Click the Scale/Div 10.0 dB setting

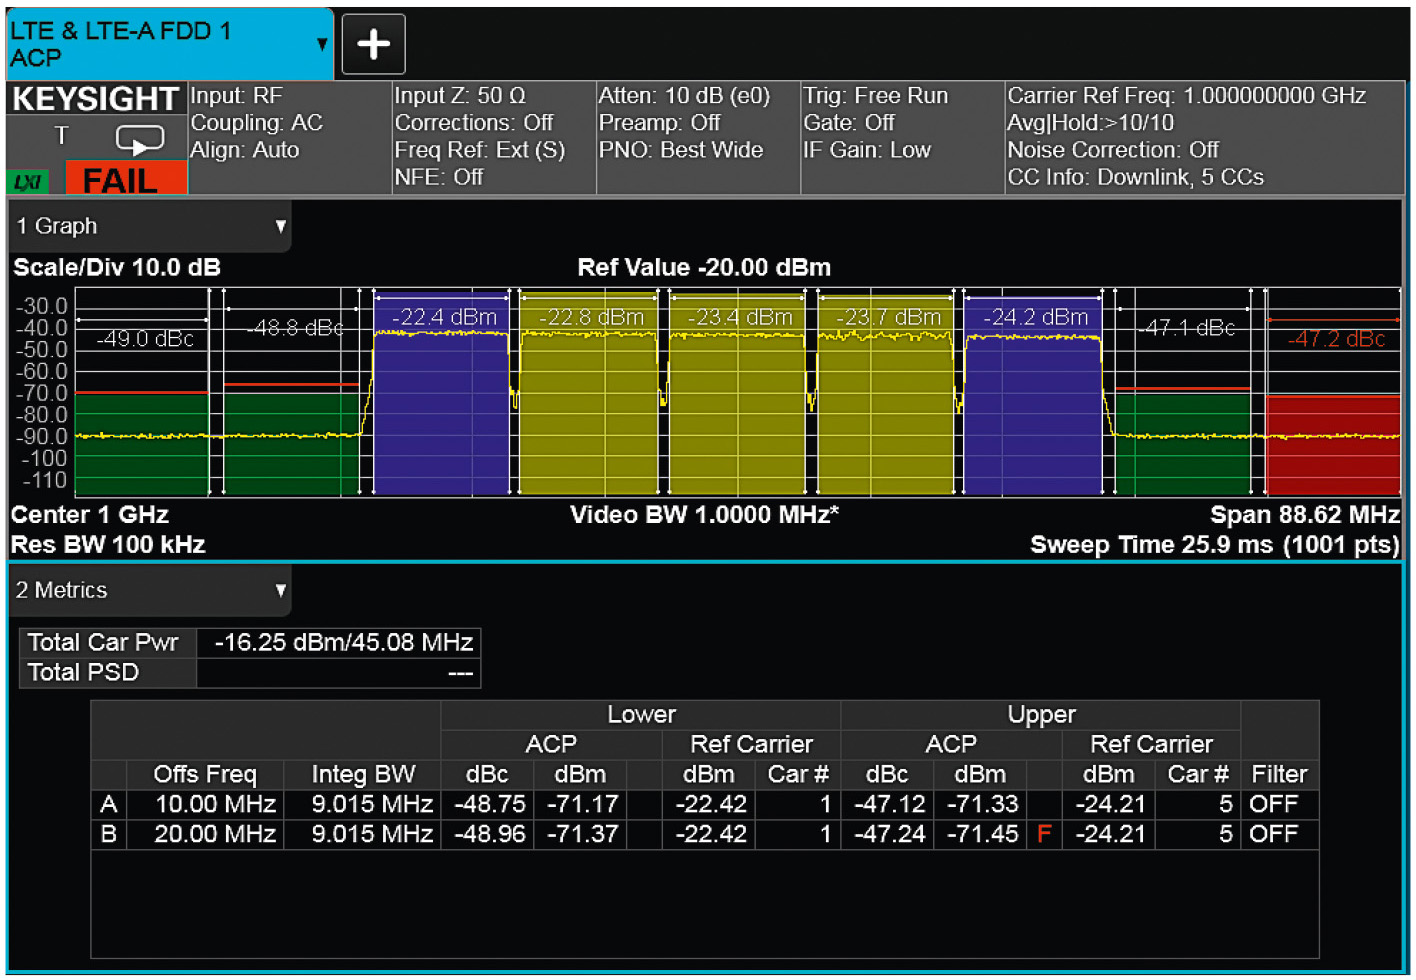117,268
